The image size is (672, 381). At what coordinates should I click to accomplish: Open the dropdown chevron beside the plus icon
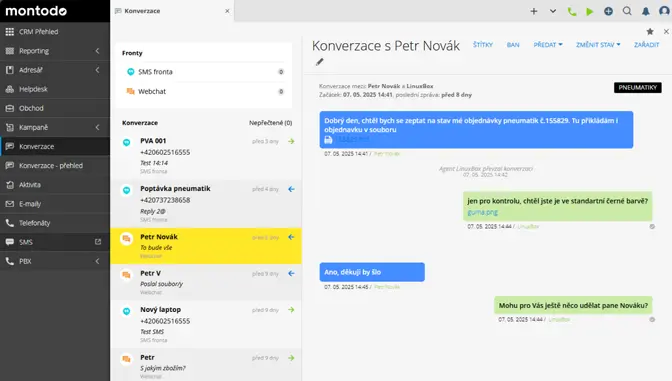(553, 12)
